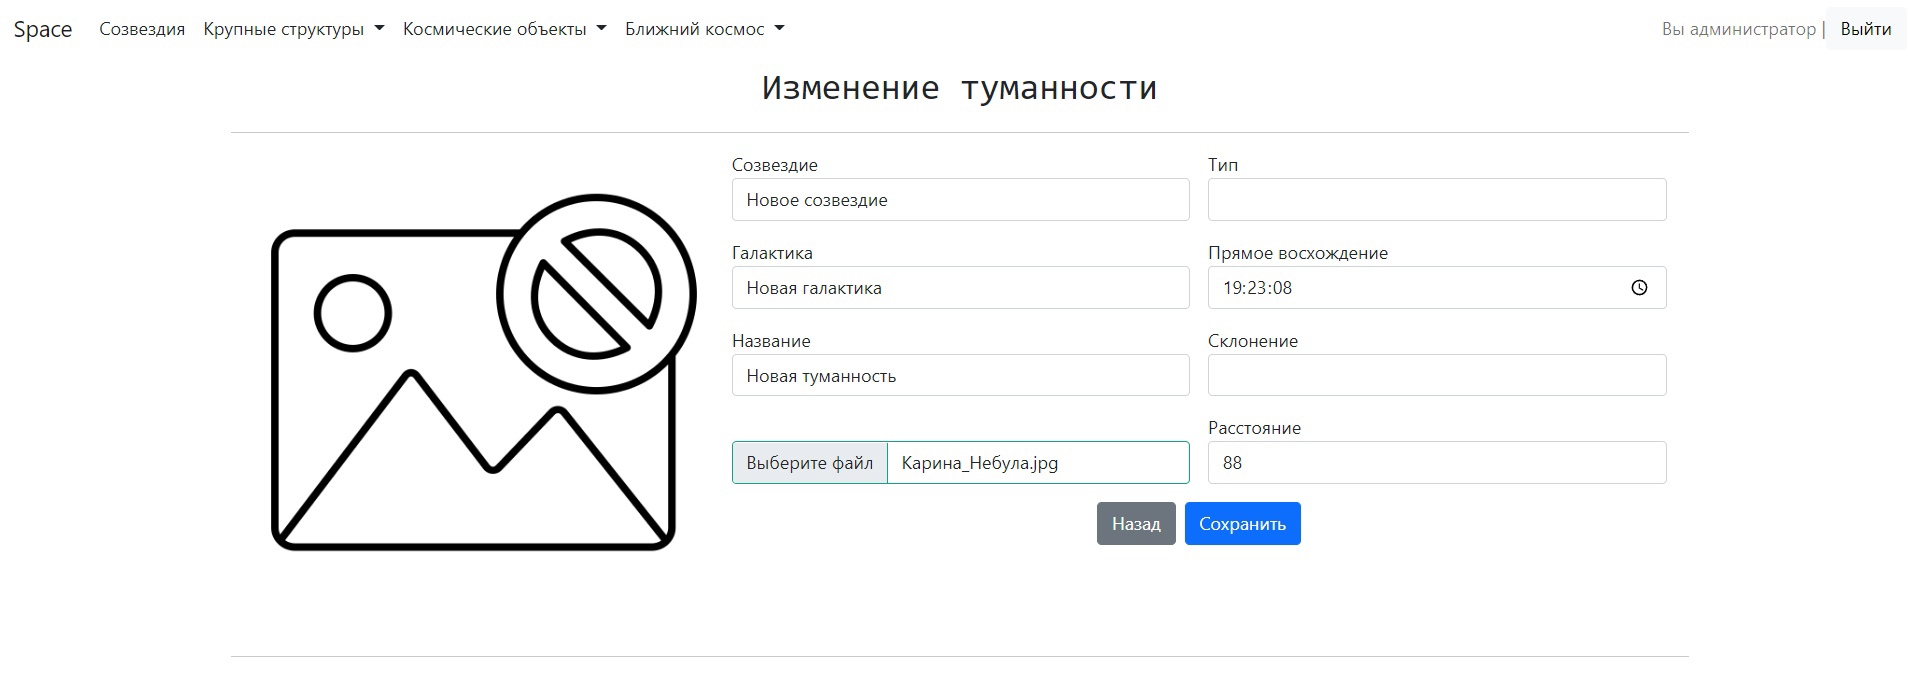This screenshot has width=1920, height=684.
Task: Click the no-image placeholder picture
Action: [x=484, y=372]
